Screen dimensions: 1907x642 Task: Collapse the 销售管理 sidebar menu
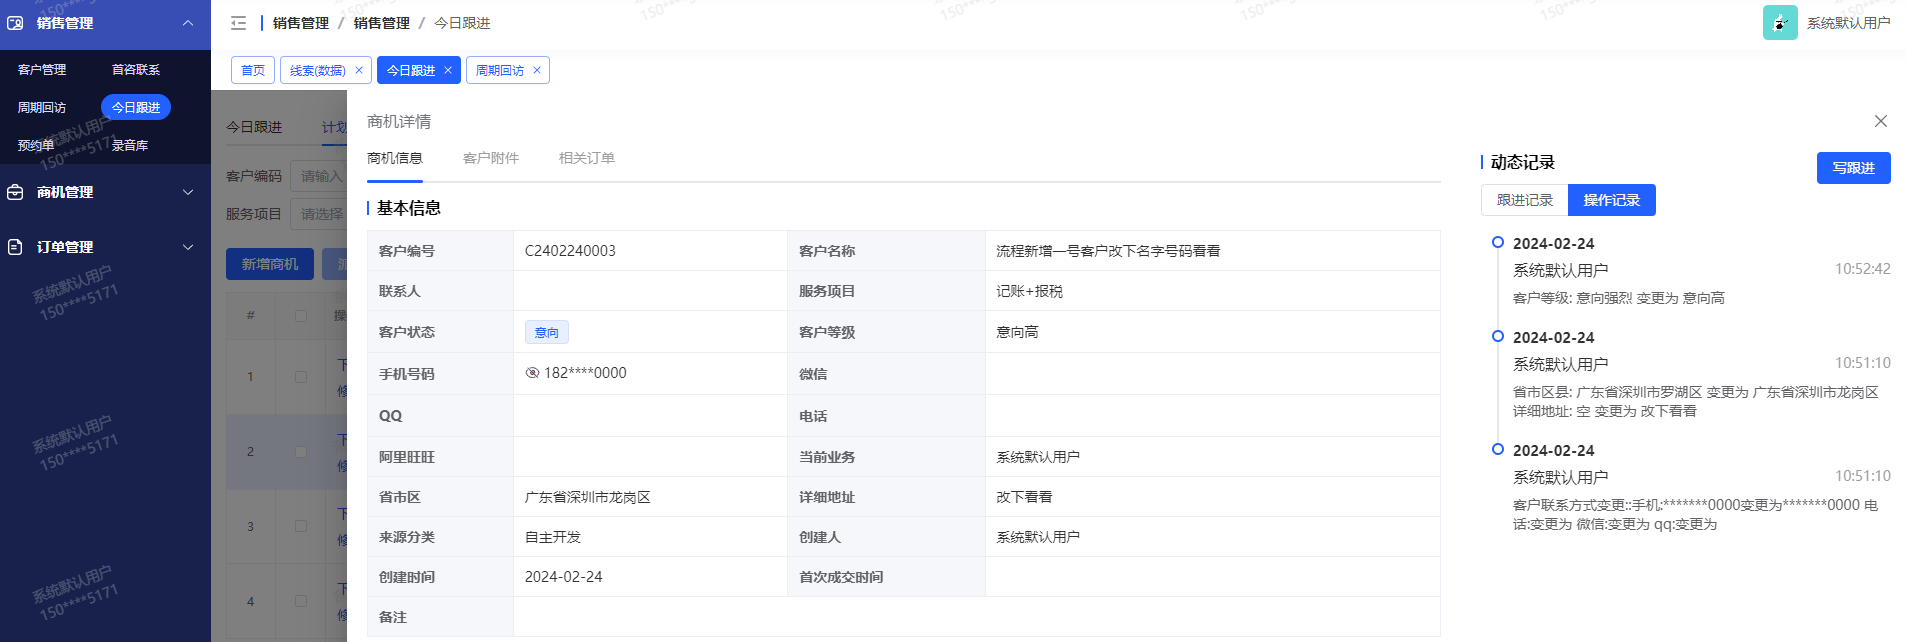188,23
